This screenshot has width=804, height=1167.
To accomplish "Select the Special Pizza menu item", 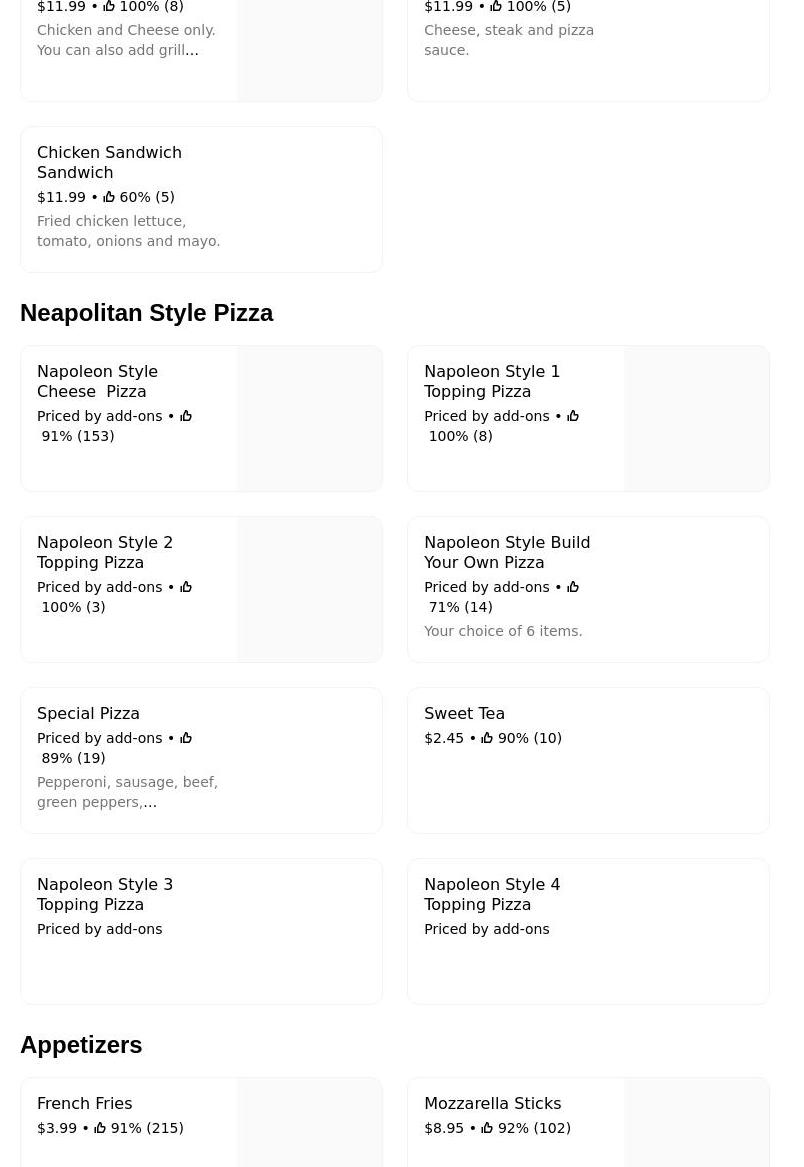I will point(88,713).
